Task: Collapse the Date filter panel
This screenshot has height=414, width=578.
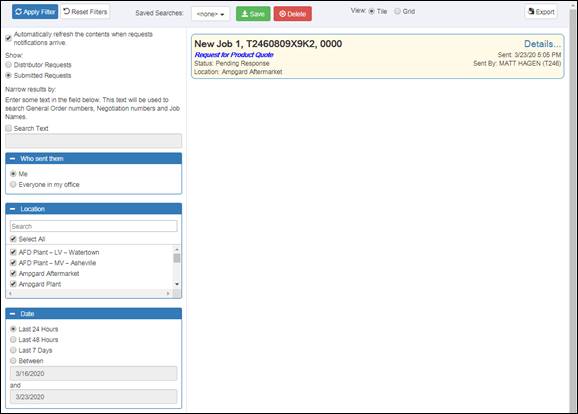Action: point(13,314)
